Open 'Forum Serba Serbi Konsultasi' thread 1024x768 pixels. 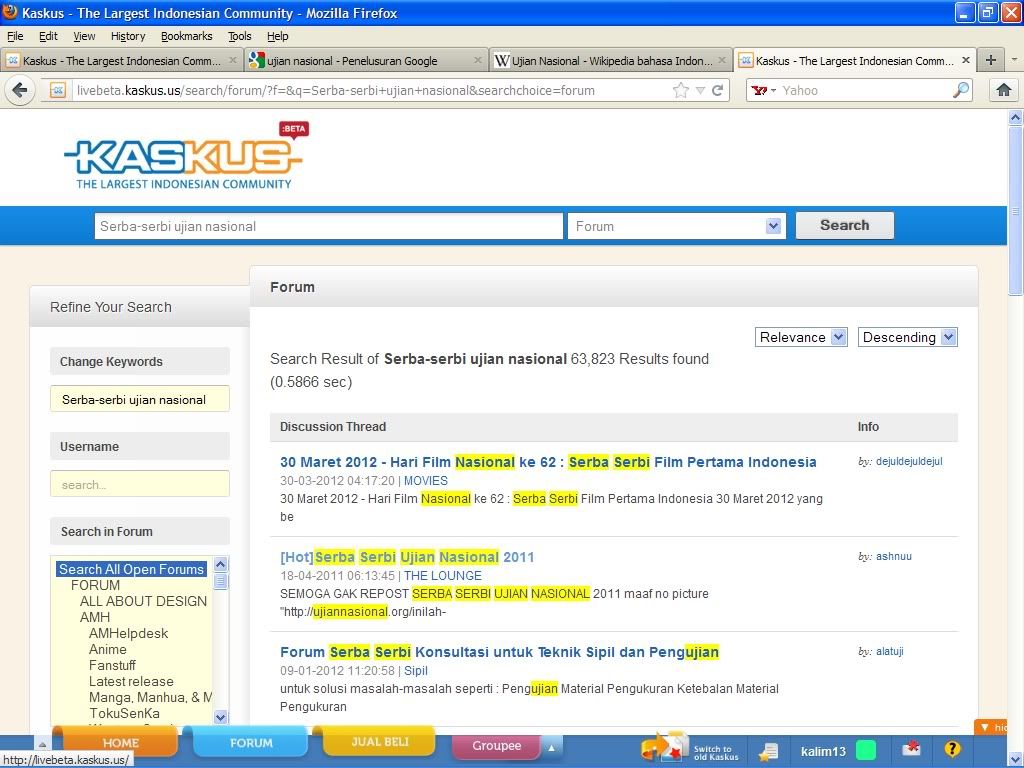point(500,652)
